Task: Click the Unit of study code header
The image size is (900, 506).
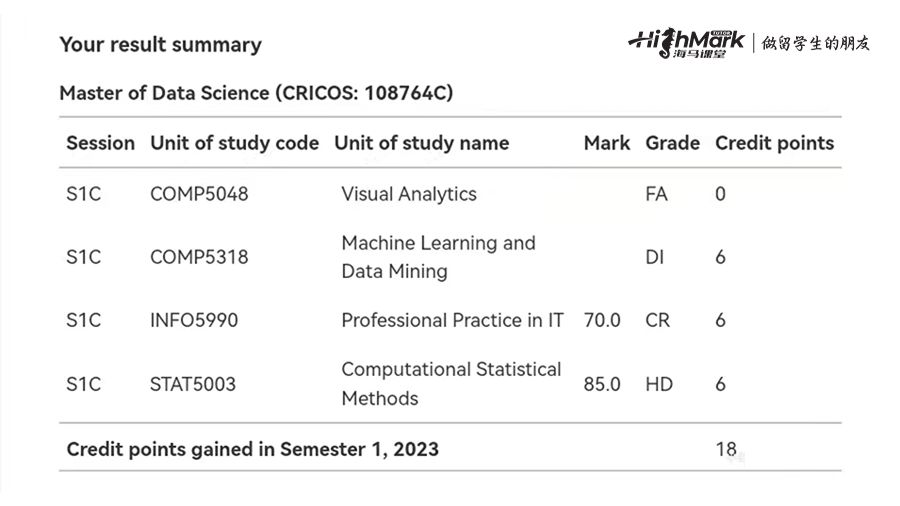Action: pyautogui.click(x=234, y=143)
